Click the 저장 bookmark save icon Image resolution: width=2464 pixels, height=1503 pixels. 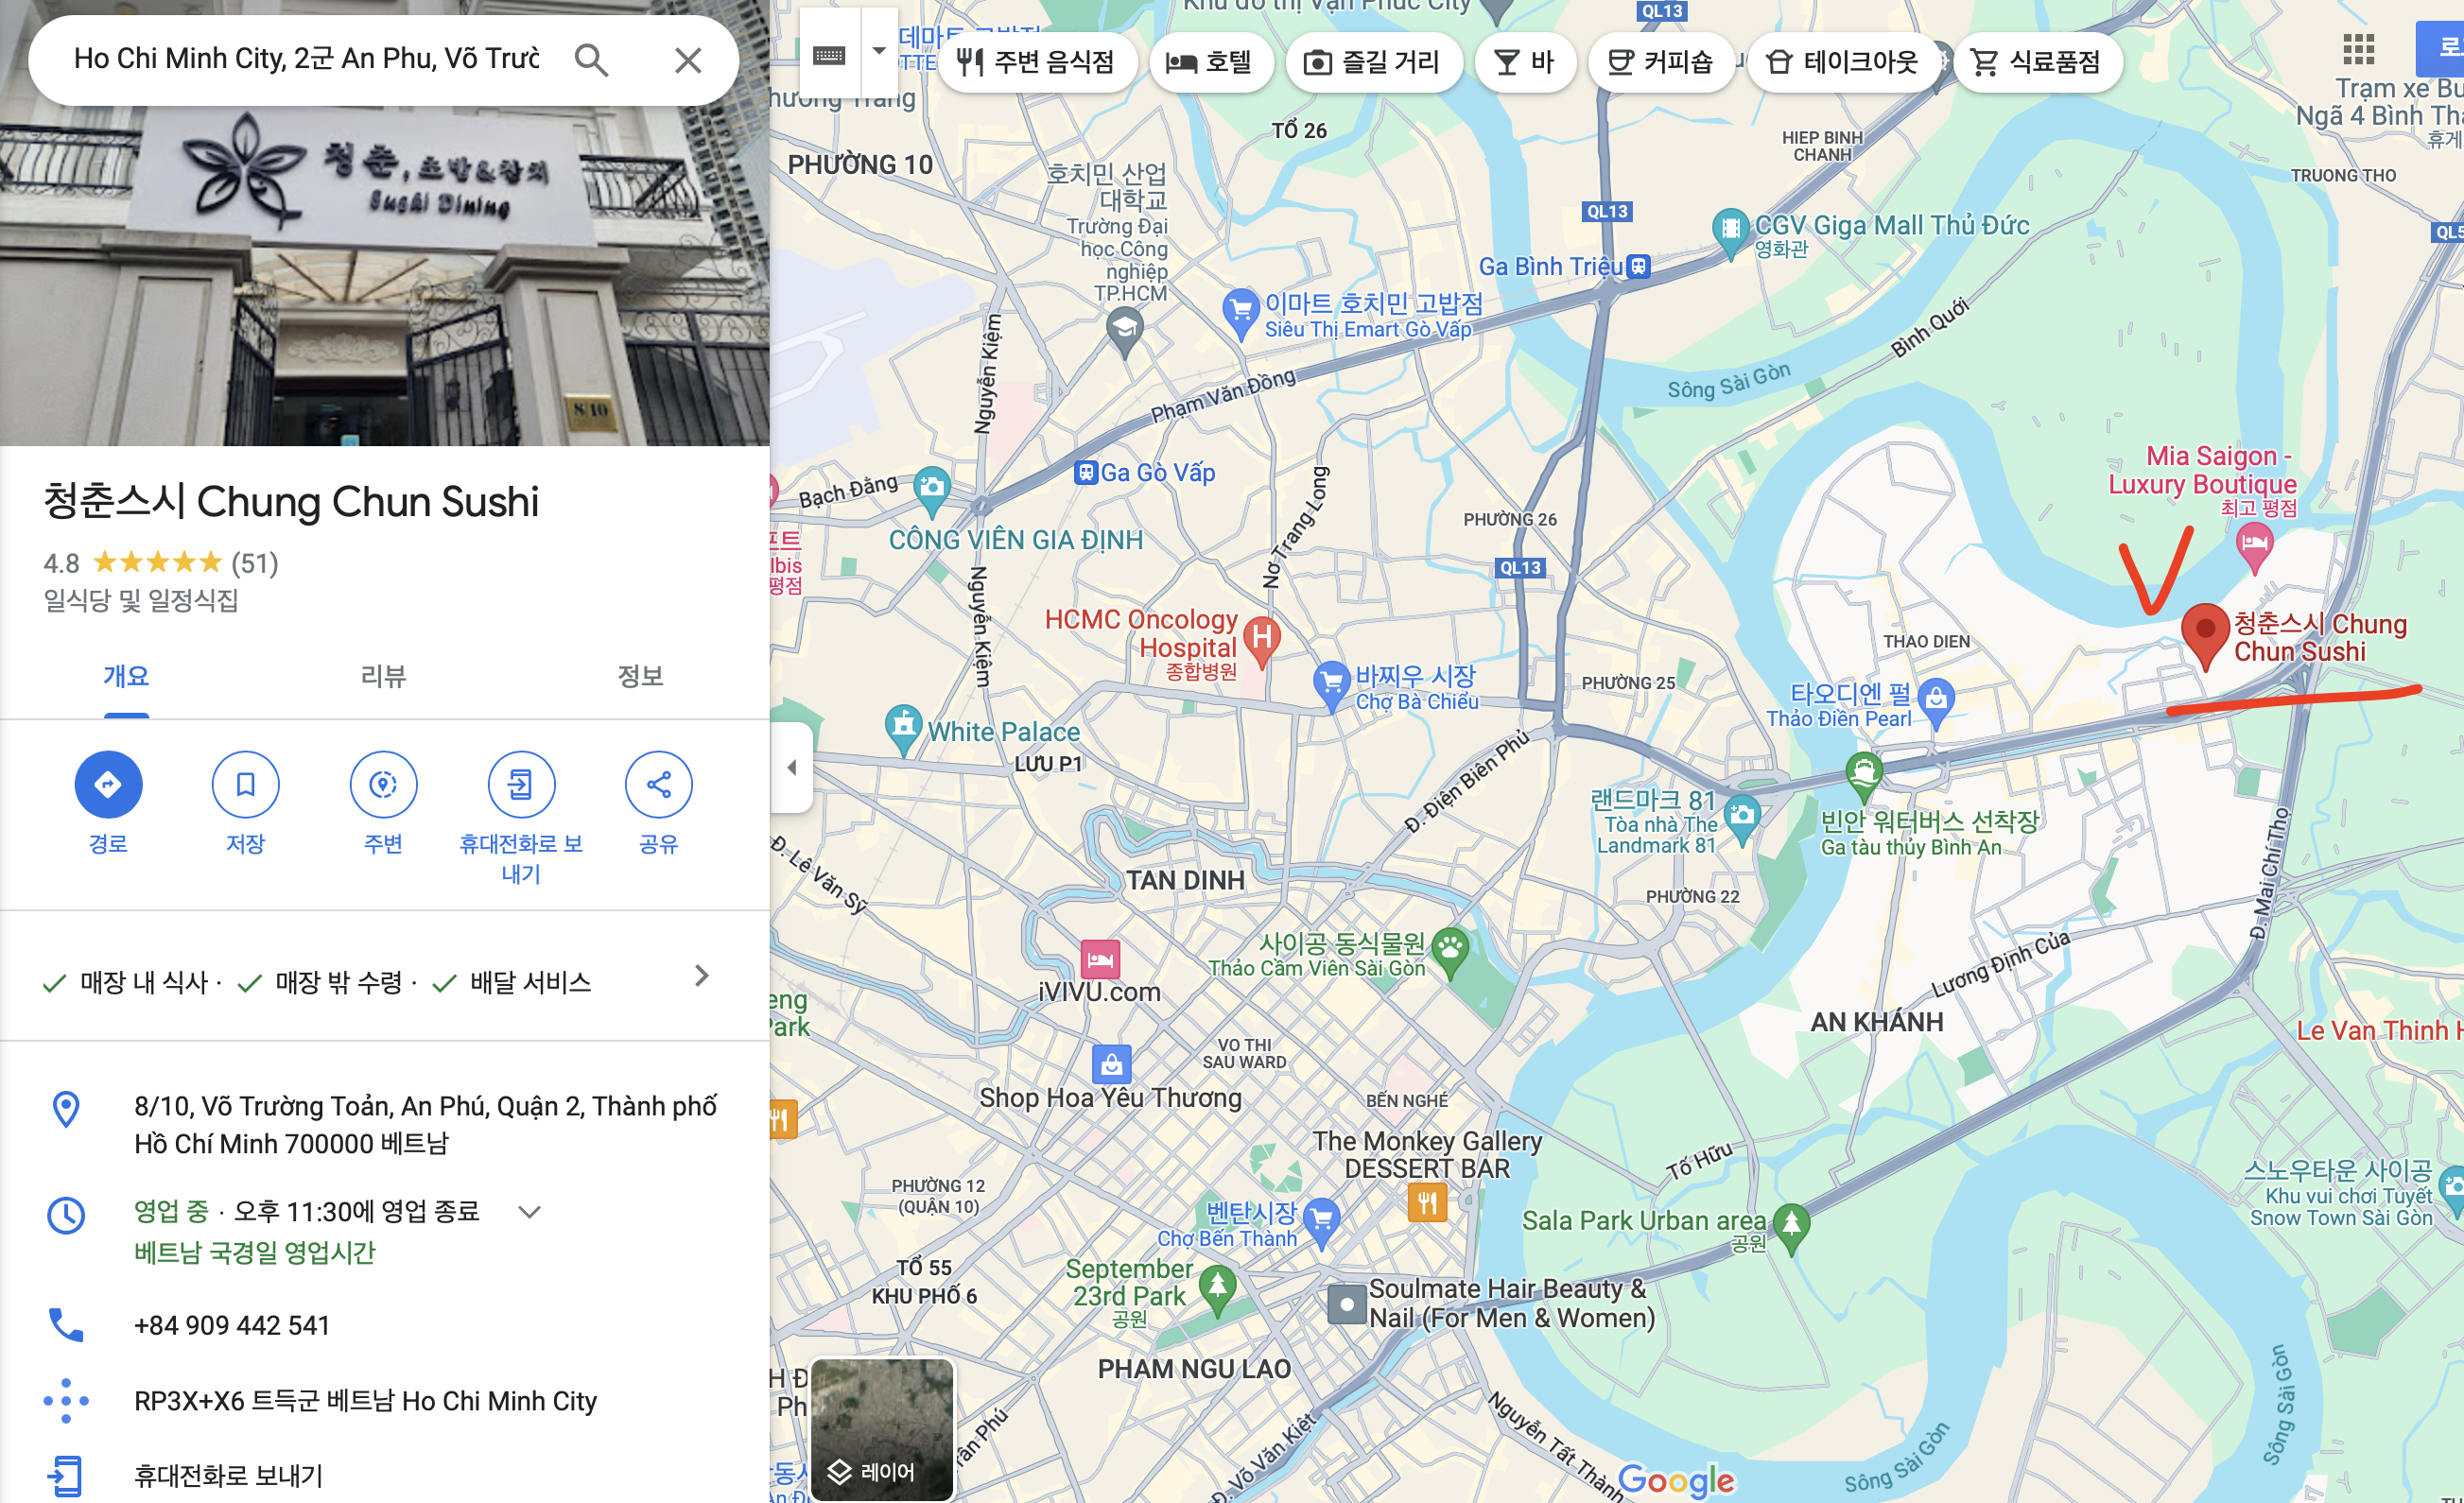pyautogui.click(x=245, y=784)
